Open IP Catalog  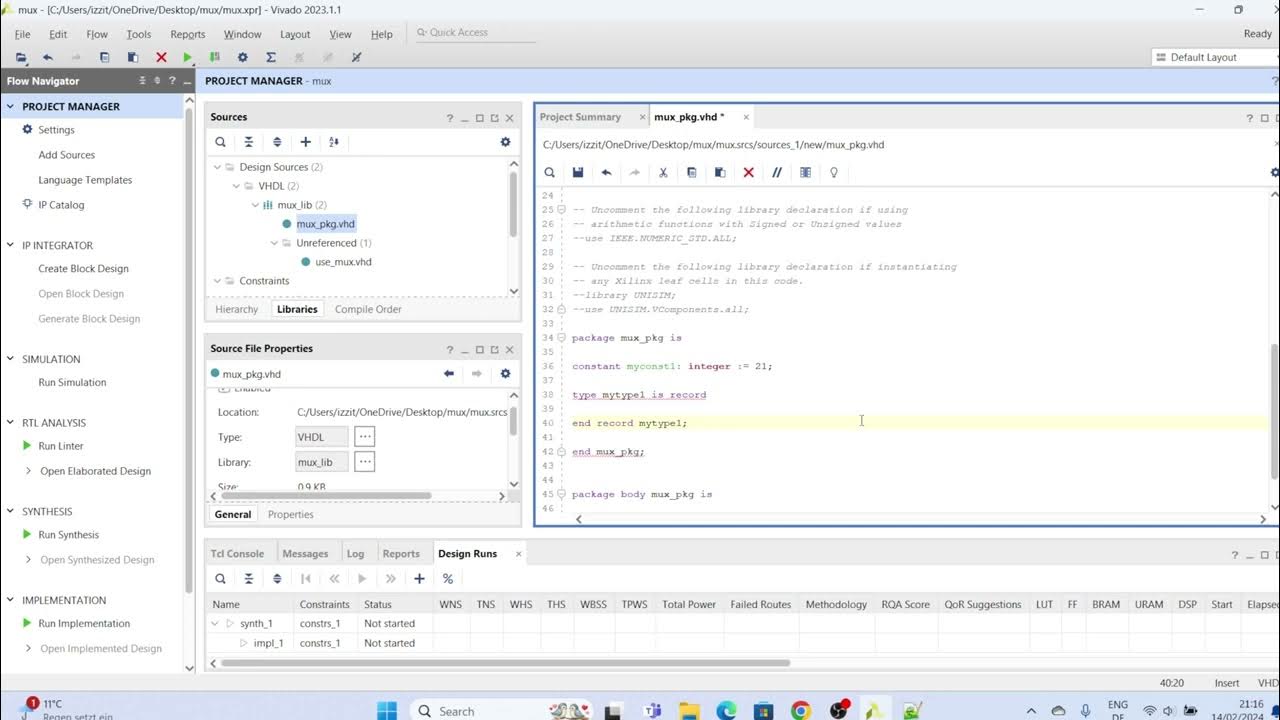click(x=61, y=205)
